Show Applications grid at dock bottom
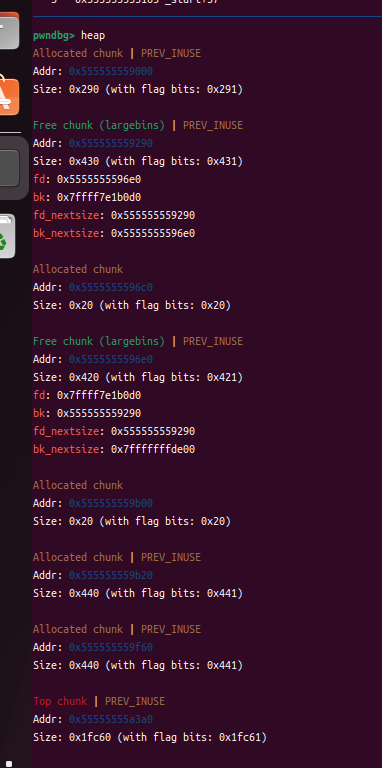The height and width of the screenshot is (768, 382). pos(8,764)
